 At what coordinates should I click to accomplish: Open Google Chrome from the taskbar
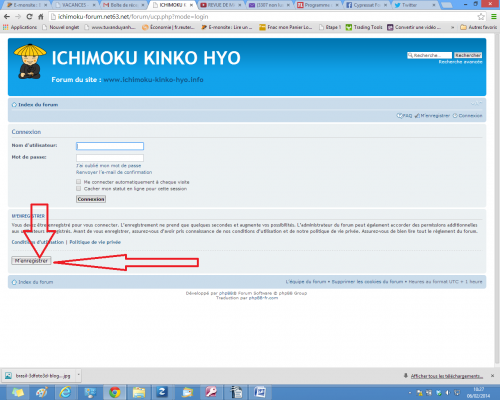point(115,392)
